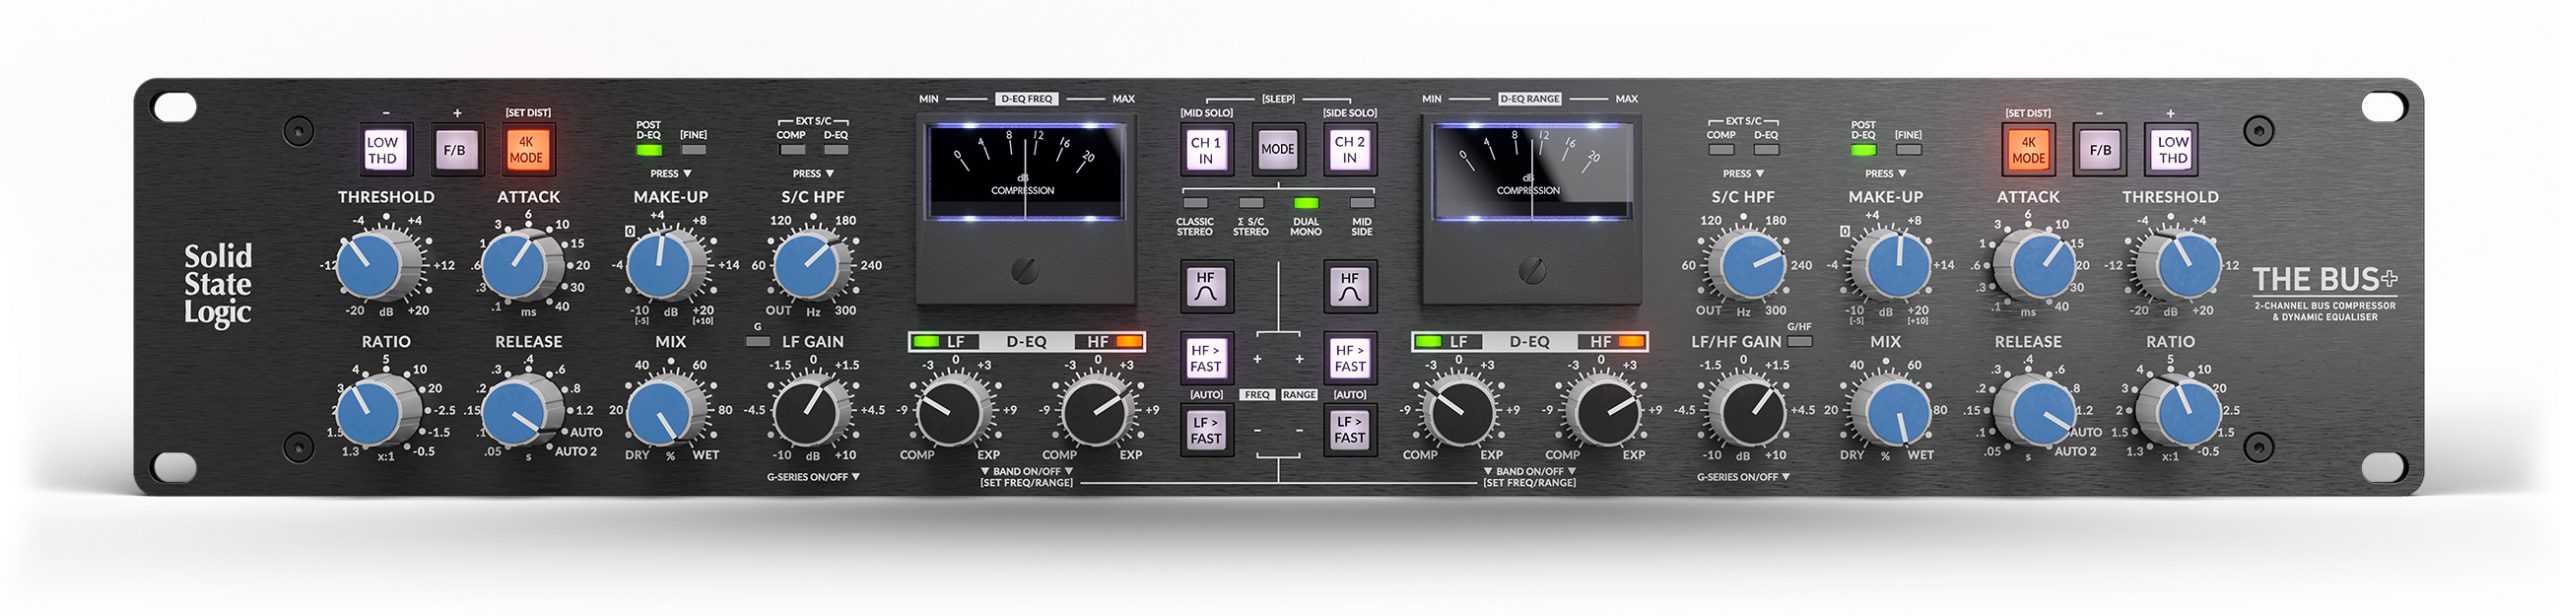Image resolution: width=2560 pixels, height=616 pixels.
Task: Click the right channel POST D-EQ green LED
Action: click(1863, 150)
